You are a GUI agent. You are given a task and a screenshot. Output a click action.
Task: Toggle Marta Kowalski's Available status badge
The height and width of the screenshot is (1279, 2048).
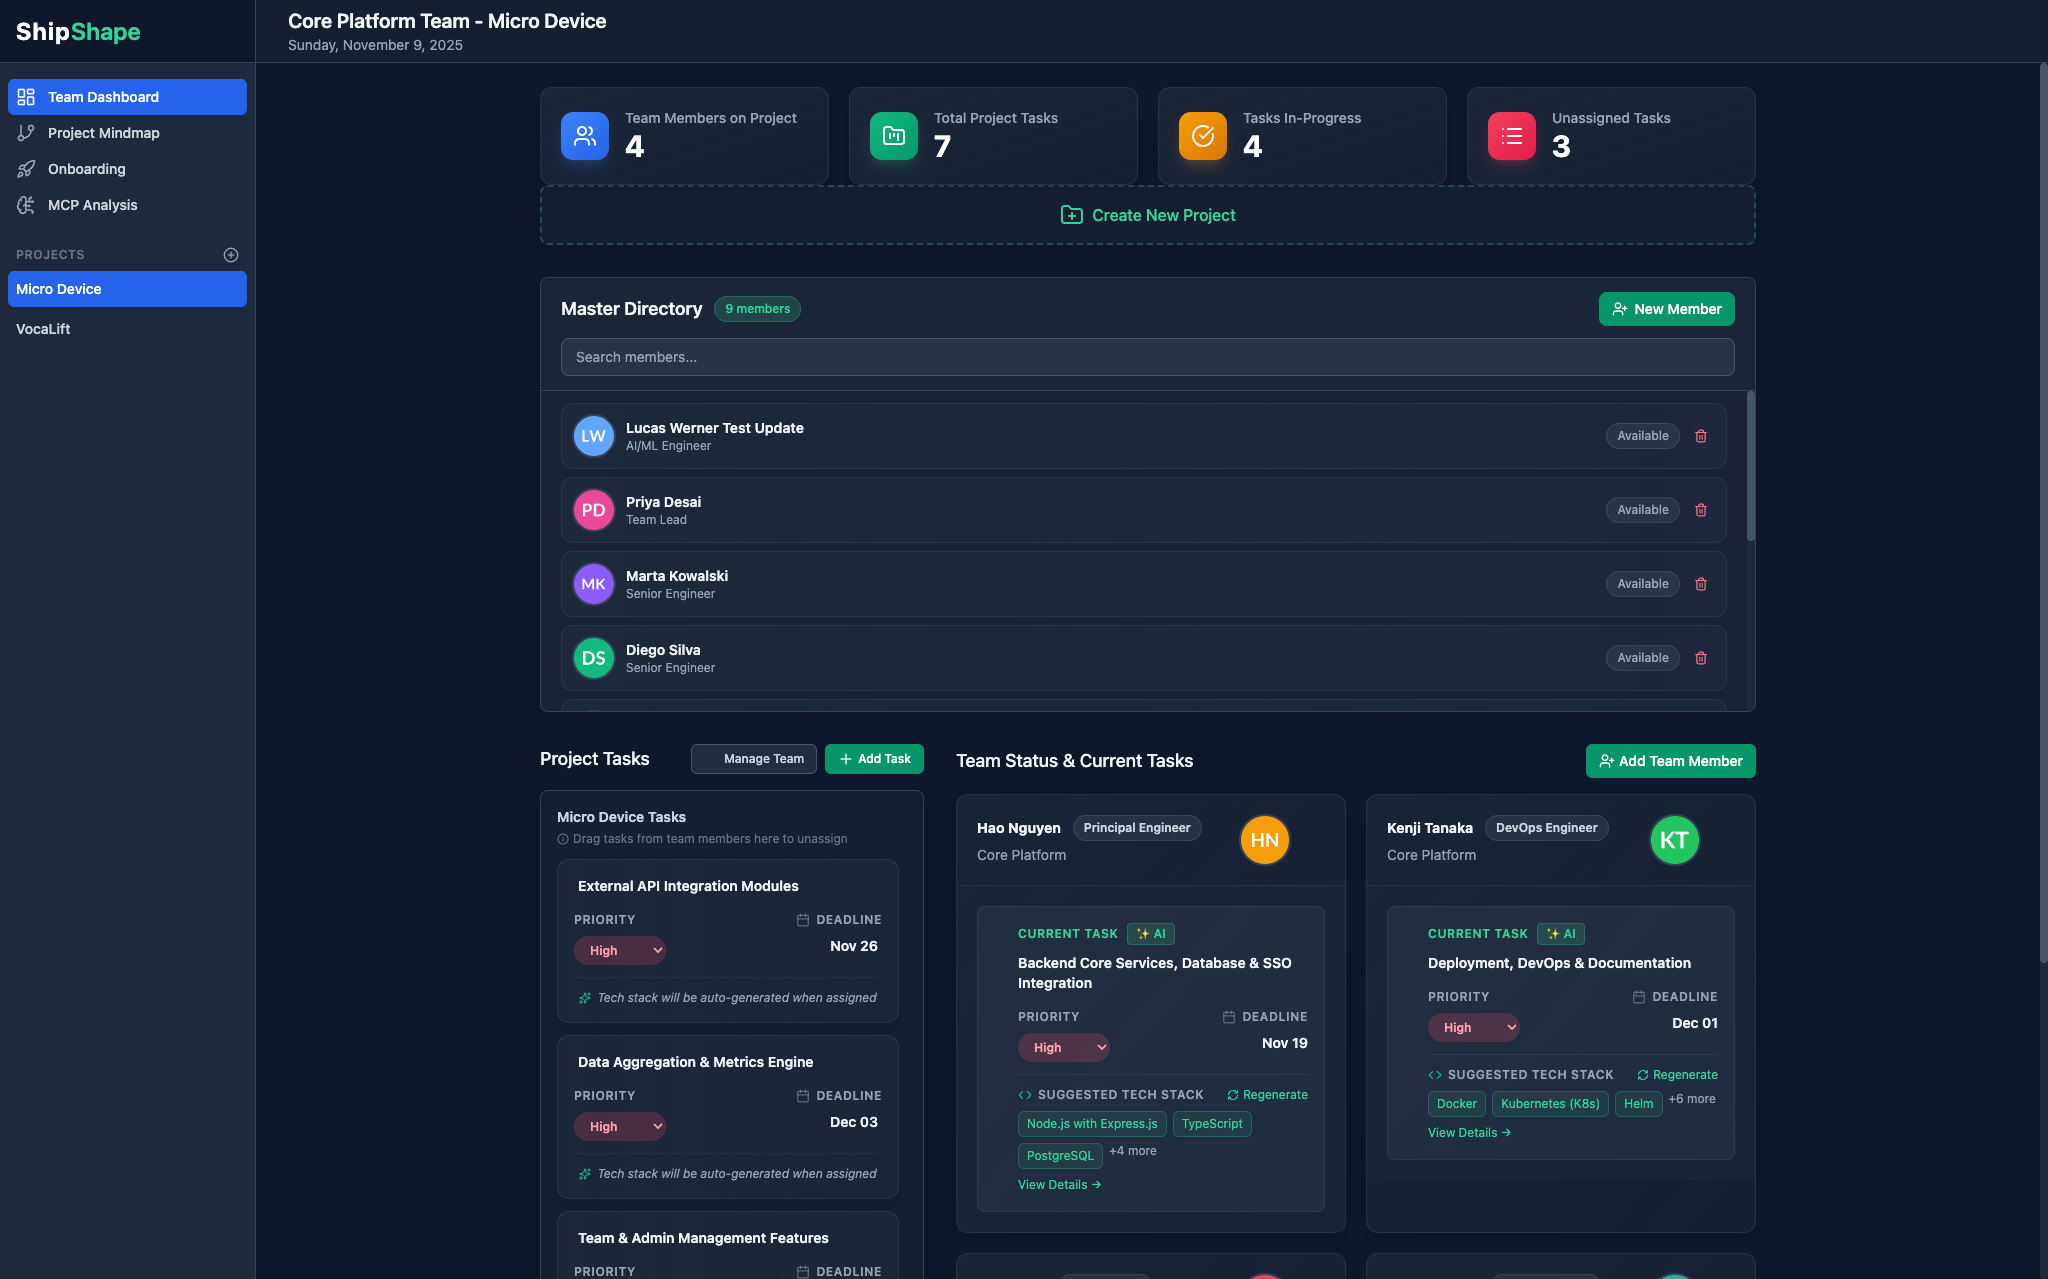[1642, 584]
